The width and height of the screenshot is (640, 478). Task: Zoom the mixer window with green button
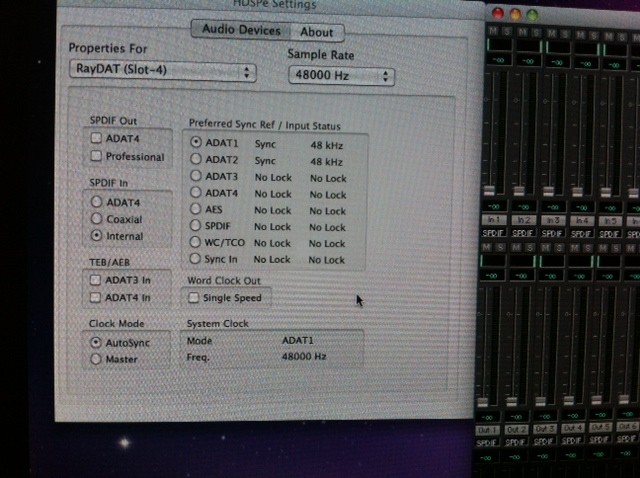(x=533, y=15)
